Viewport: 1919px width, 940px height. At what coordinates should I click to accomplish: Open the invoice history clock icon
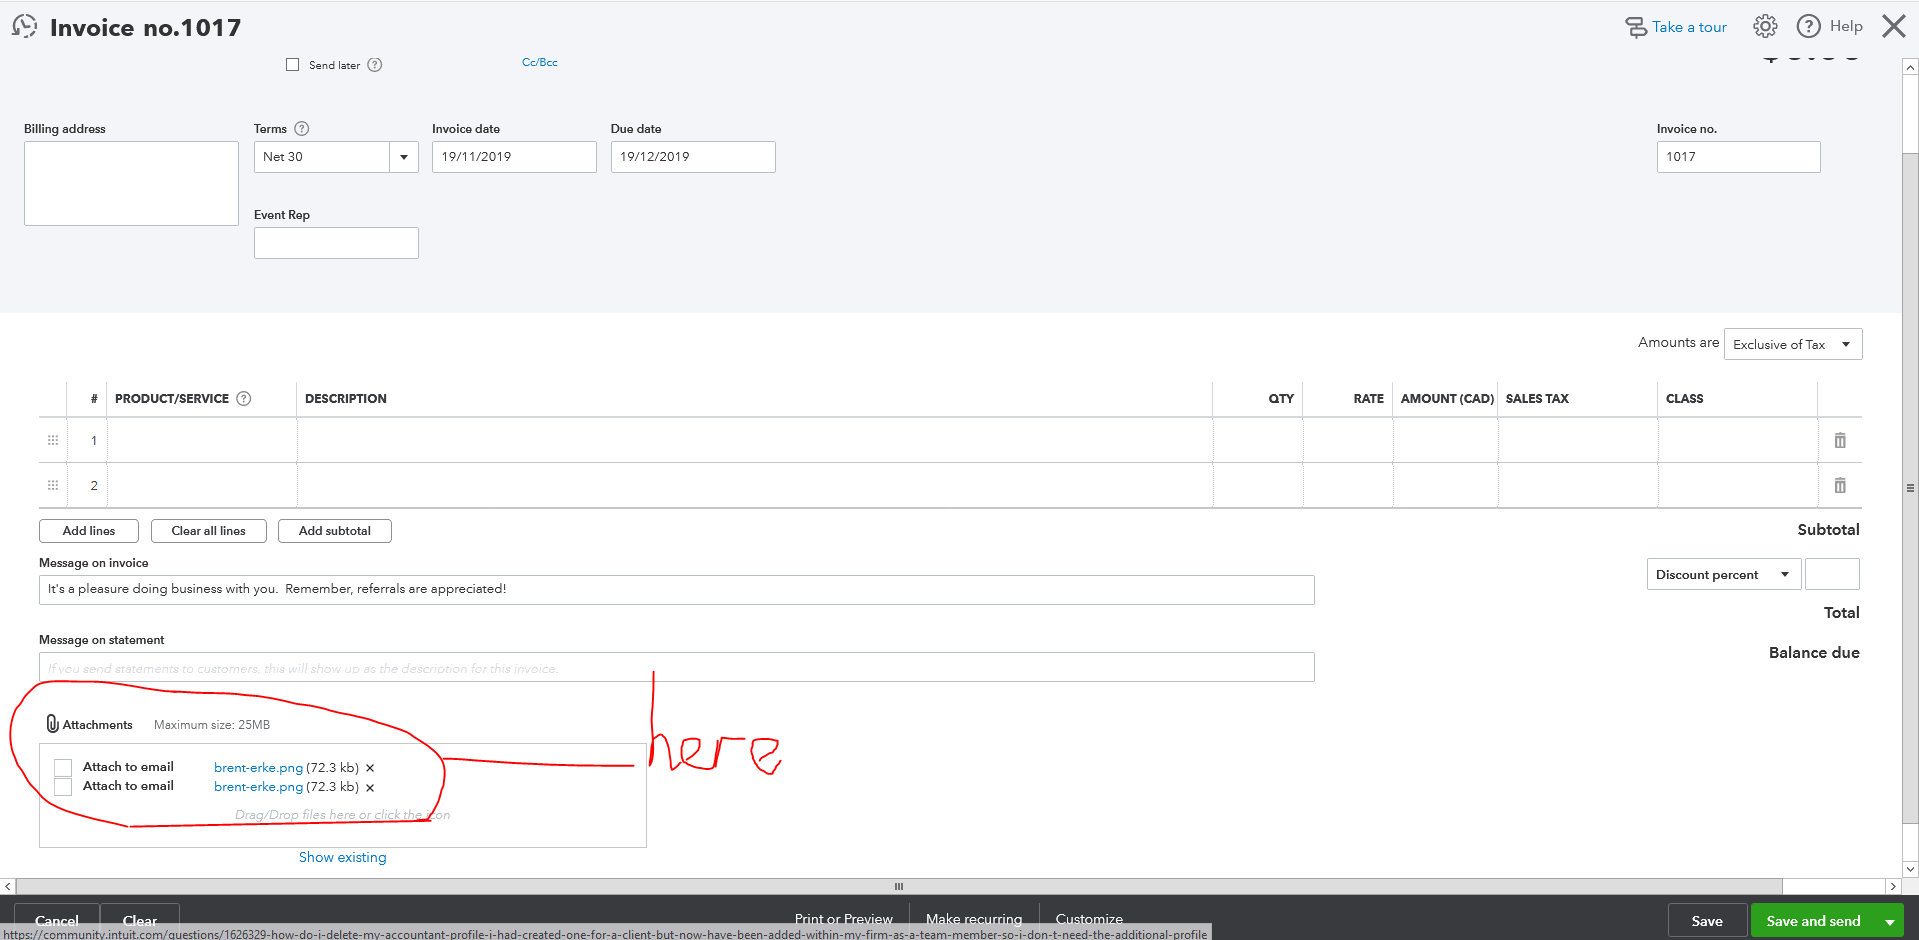pyautogui.click(x=24, y=26)
